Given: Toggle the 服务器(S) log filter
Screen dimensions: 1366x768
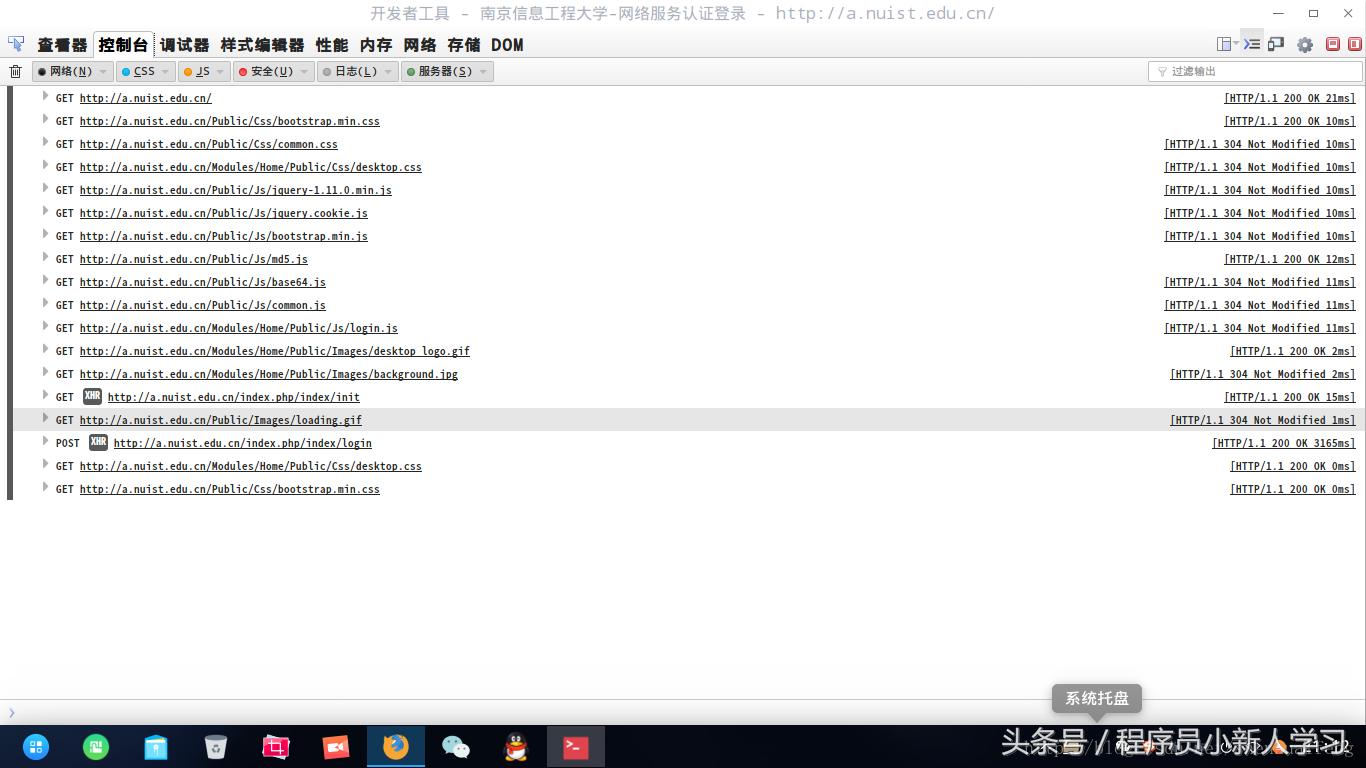Looking at the screenshot, I should (441, 71).
